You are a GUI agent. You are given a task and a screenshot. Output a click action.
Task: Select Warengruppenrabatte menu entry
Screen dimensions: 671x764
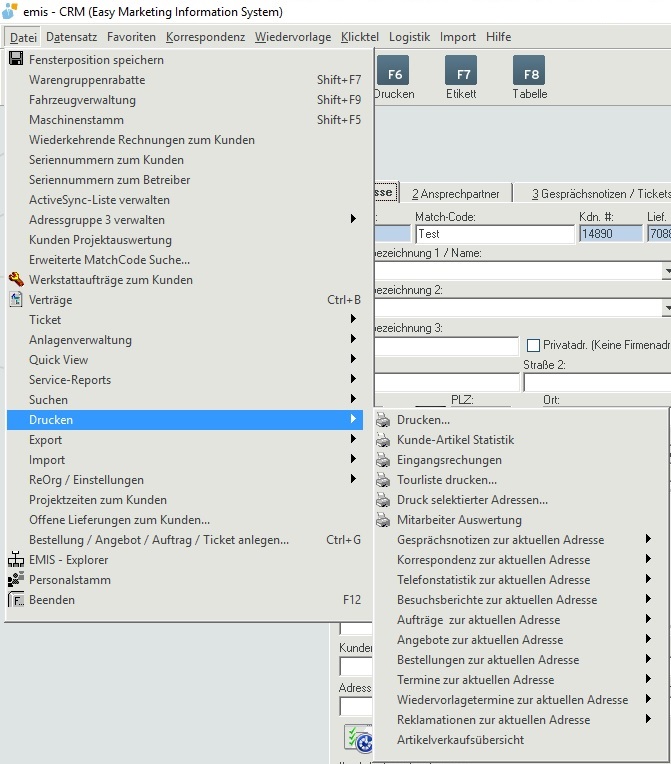(x=185, y=79)
